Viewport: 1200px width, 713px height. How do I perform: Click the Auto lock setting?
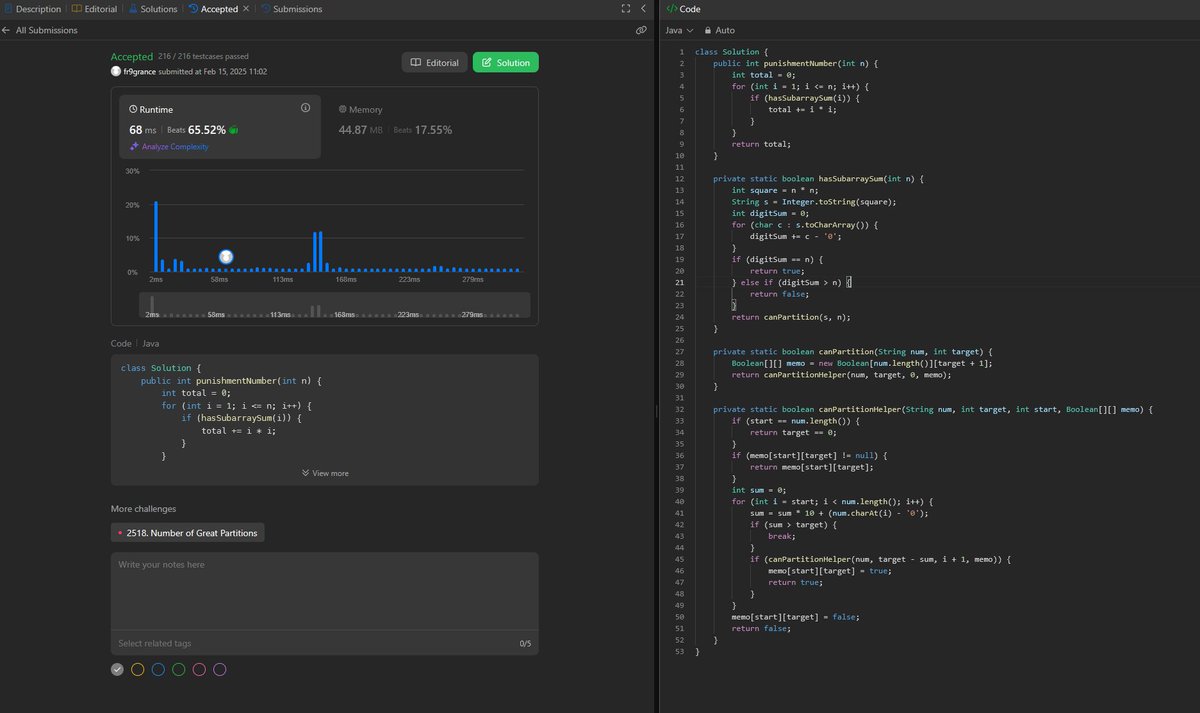[x=720, y=31]
